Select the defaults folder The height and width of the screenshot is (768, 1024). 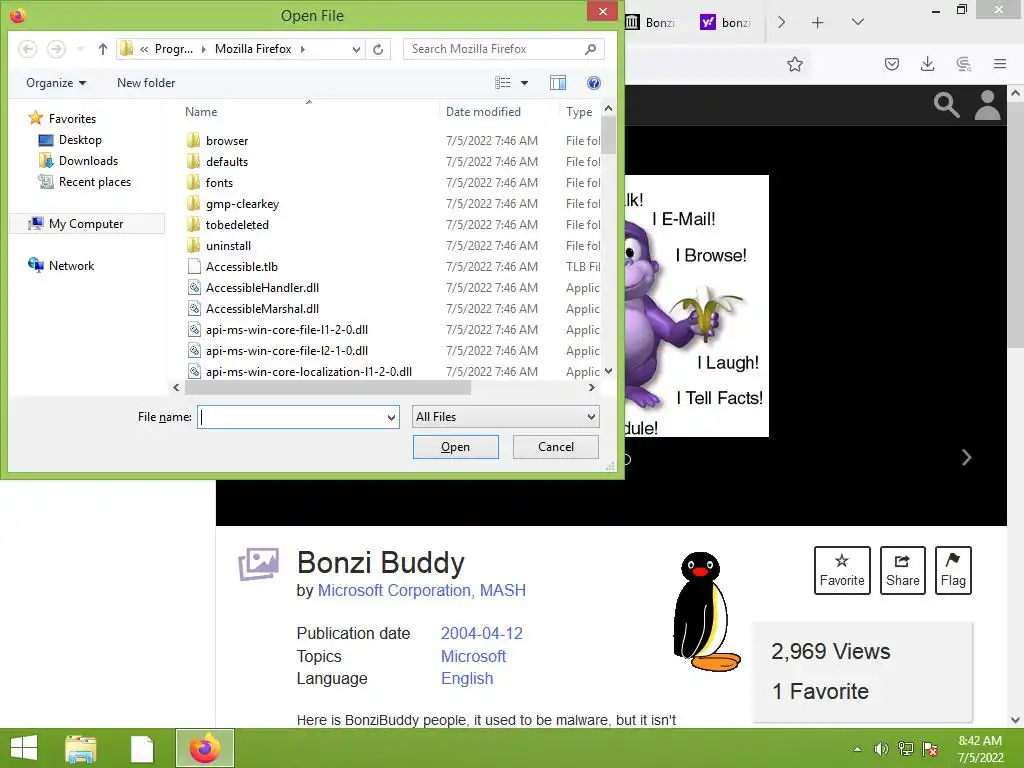coord(227,161)
